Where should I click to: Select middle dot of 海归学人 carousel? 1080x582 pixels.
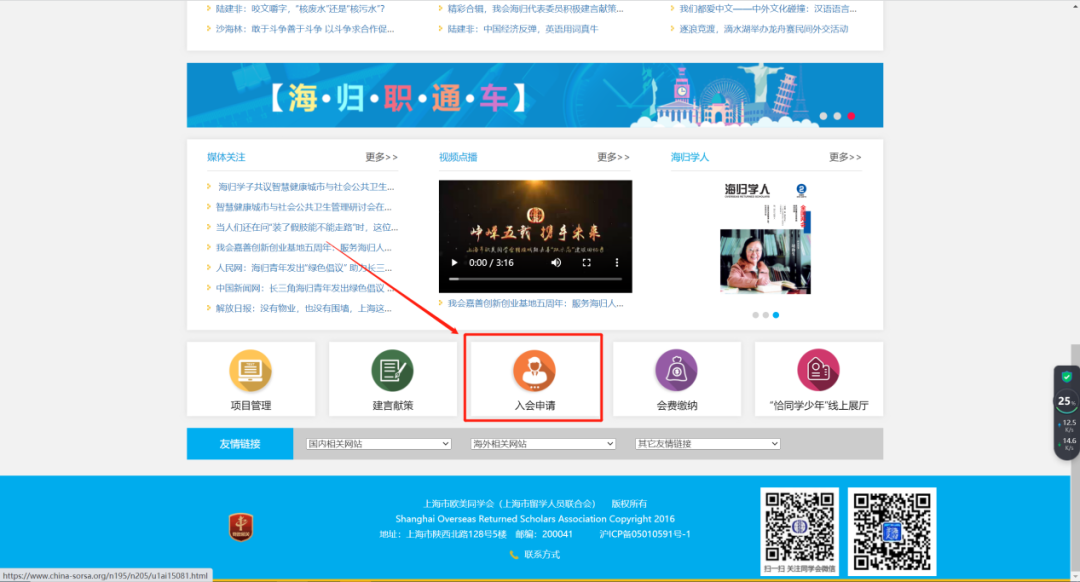[x=765, y=315]
